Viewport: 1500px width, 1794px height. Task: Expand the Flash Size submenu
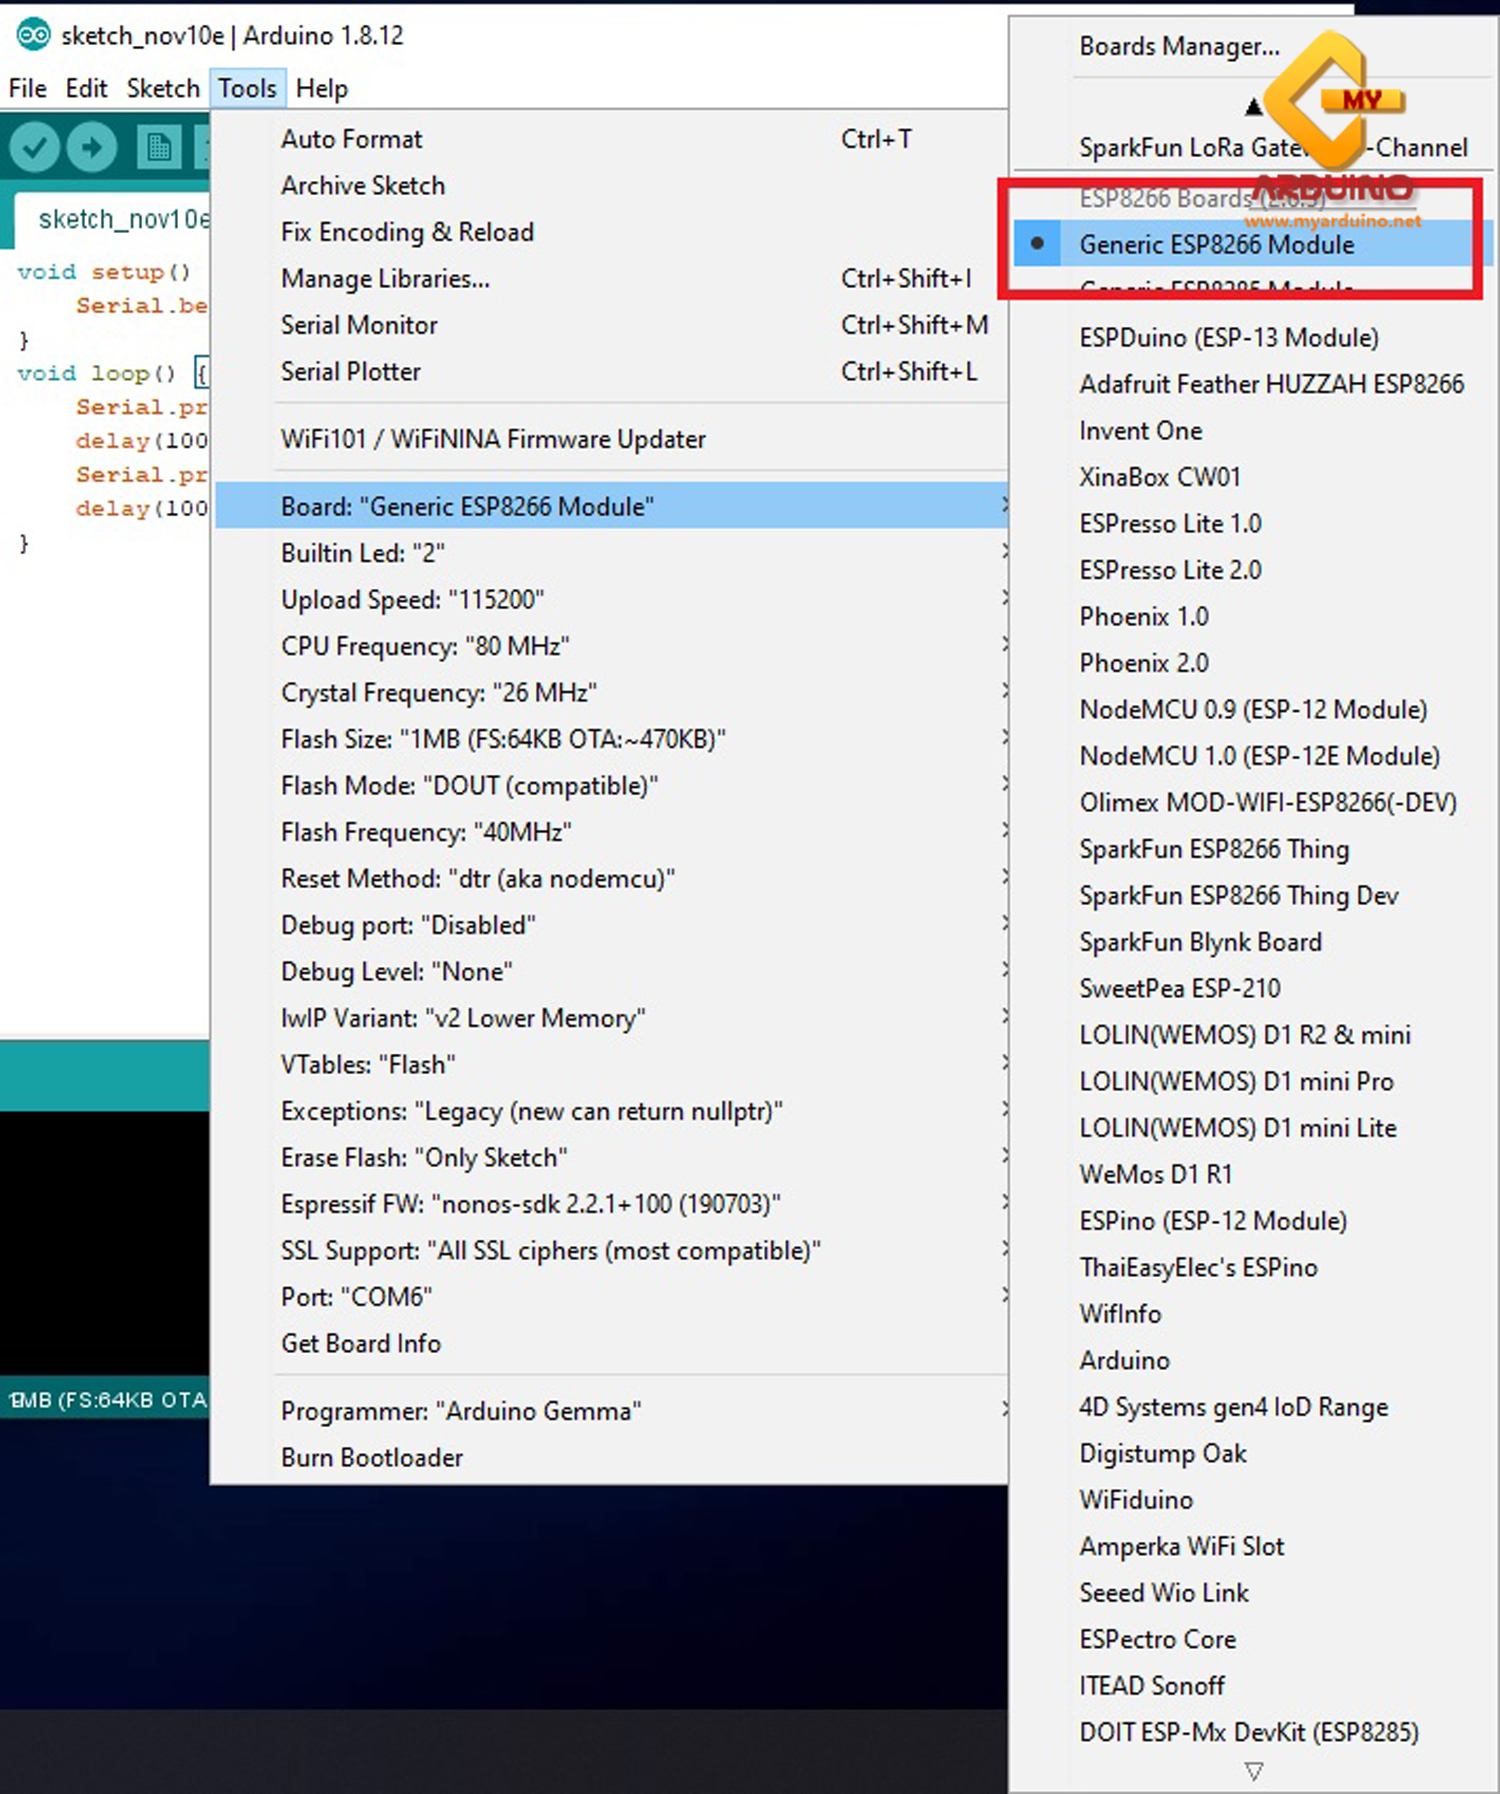click(x=503, y=739)
